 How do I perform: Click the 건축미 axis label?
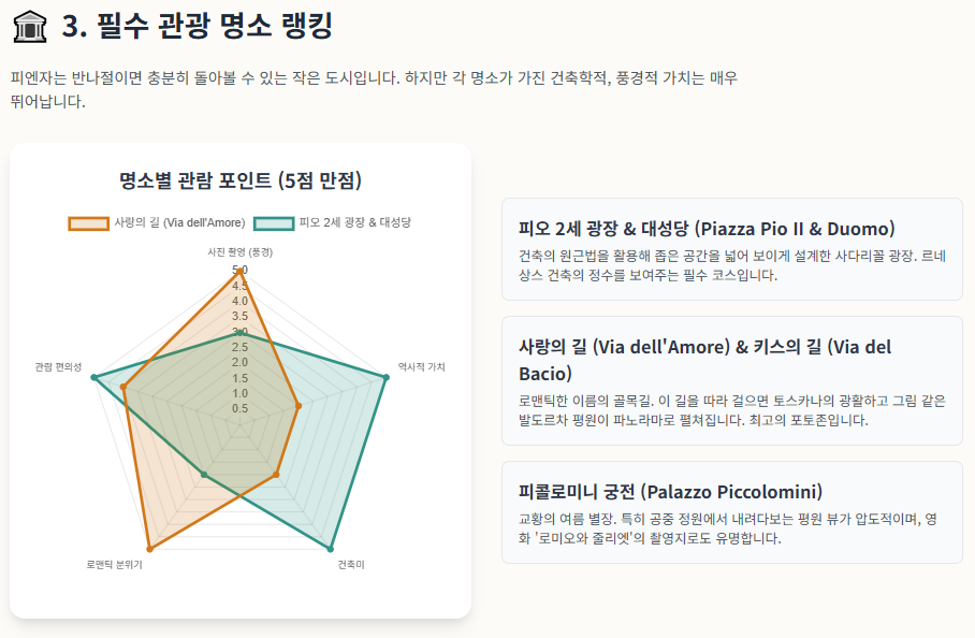(351, 565)
